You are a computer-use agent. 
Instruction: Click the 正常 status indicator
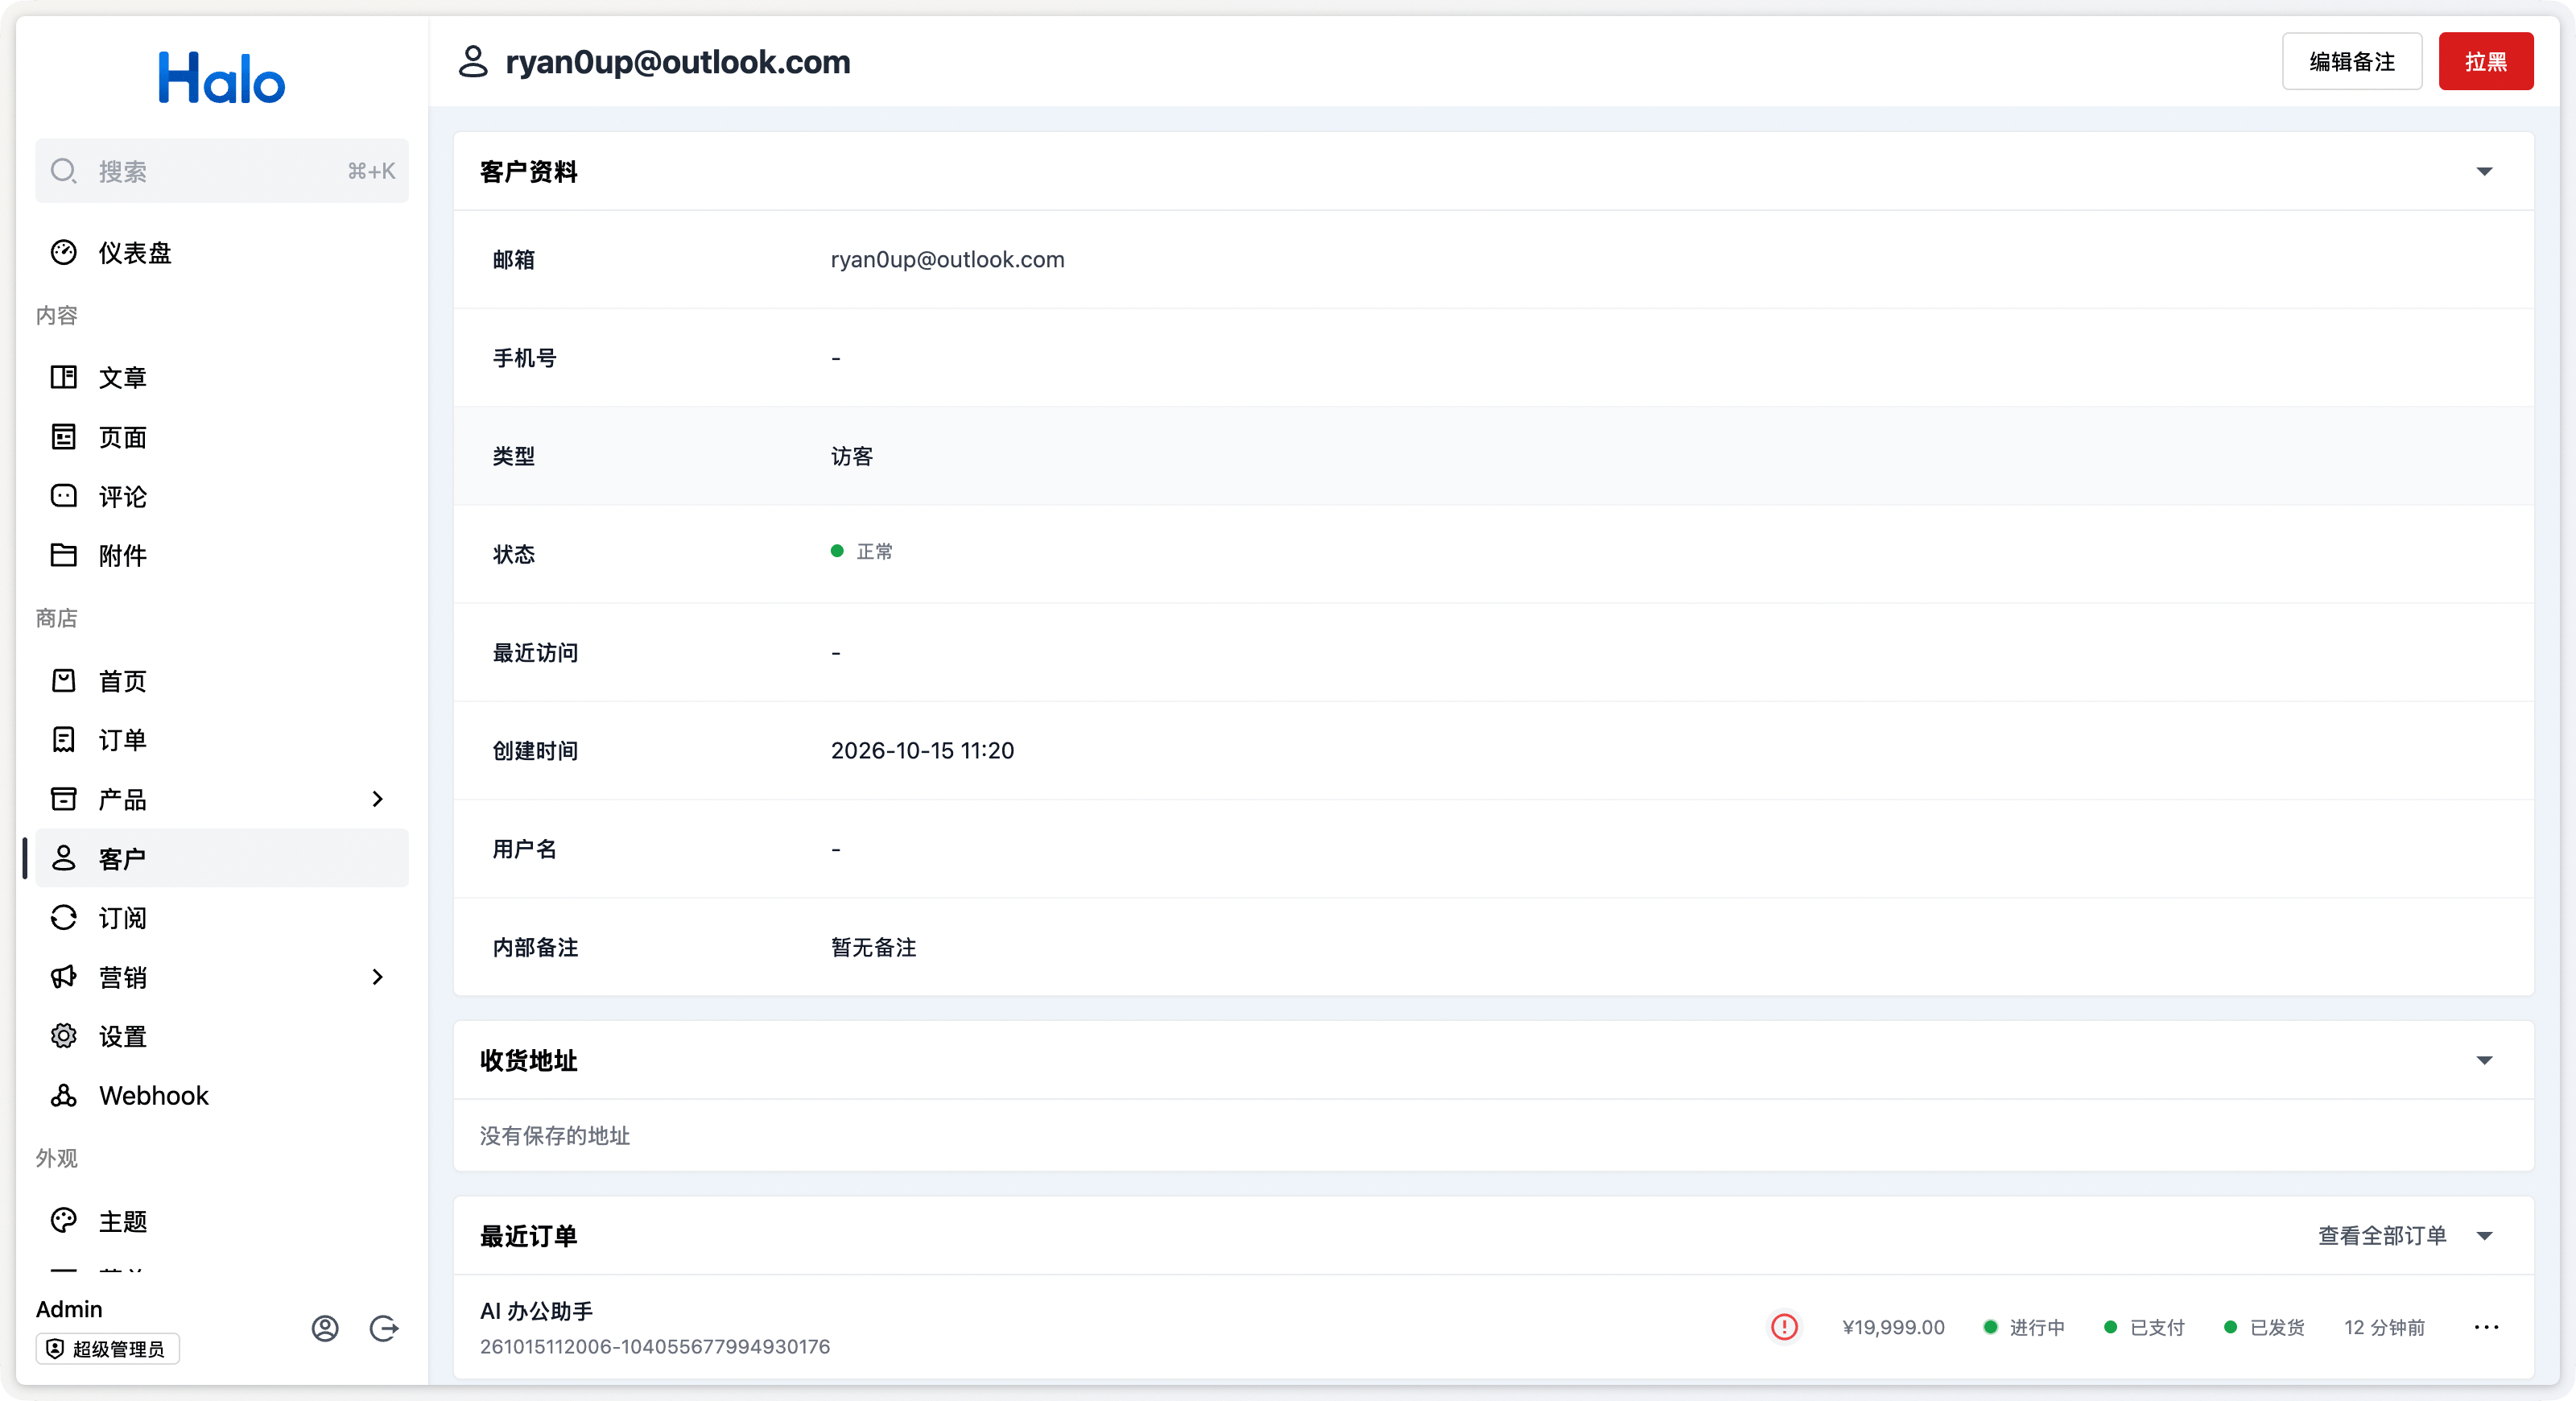tap(862, 551)
